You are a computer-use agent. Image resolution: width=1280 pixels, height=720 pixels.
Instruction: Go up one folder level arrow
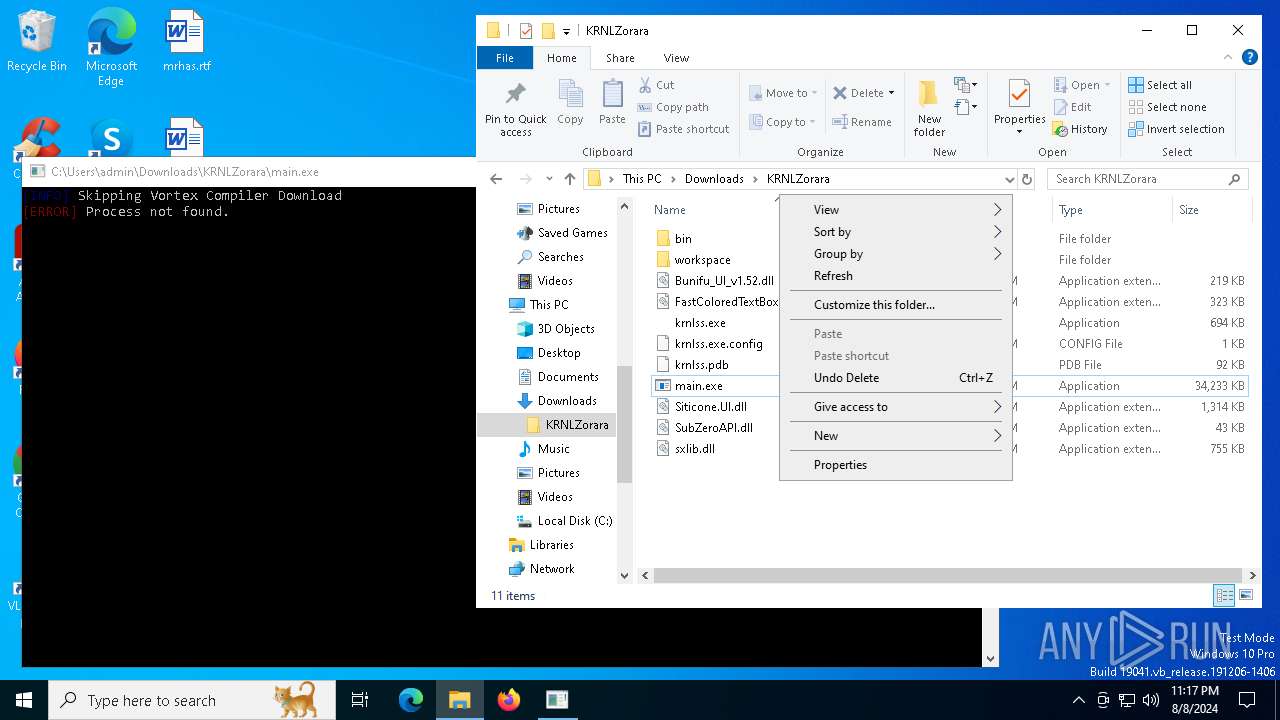click(570, 179)
